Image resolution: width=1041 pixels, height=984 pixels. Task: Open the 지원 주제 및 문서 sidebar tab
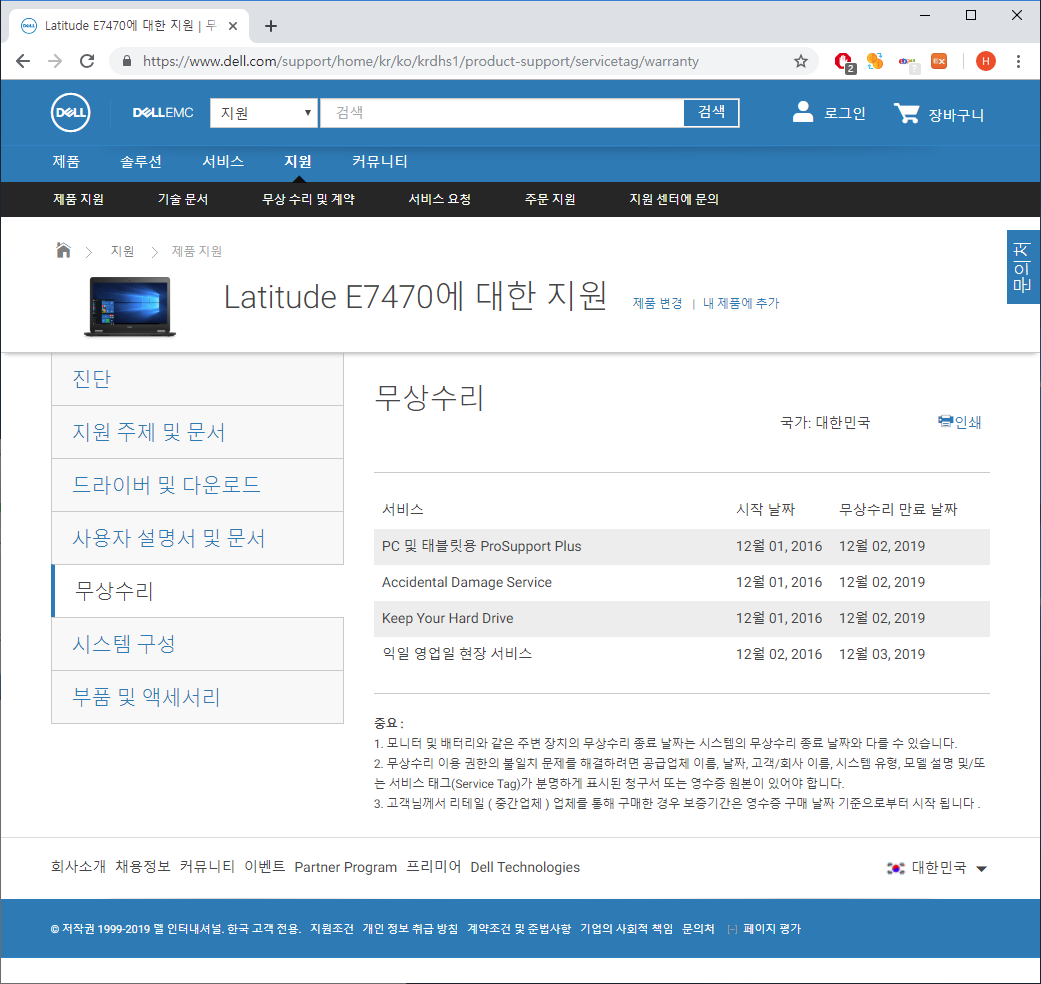[197, 432]
